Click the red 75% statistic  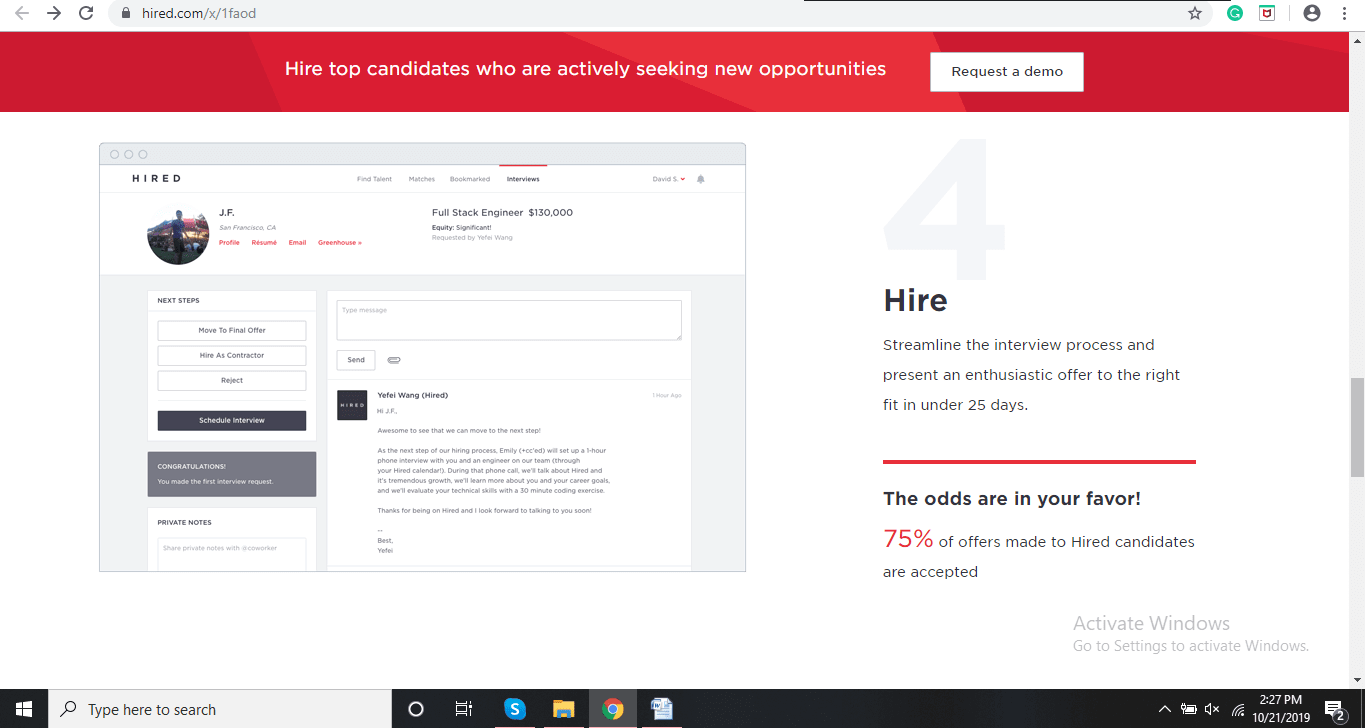pos(908,539)
